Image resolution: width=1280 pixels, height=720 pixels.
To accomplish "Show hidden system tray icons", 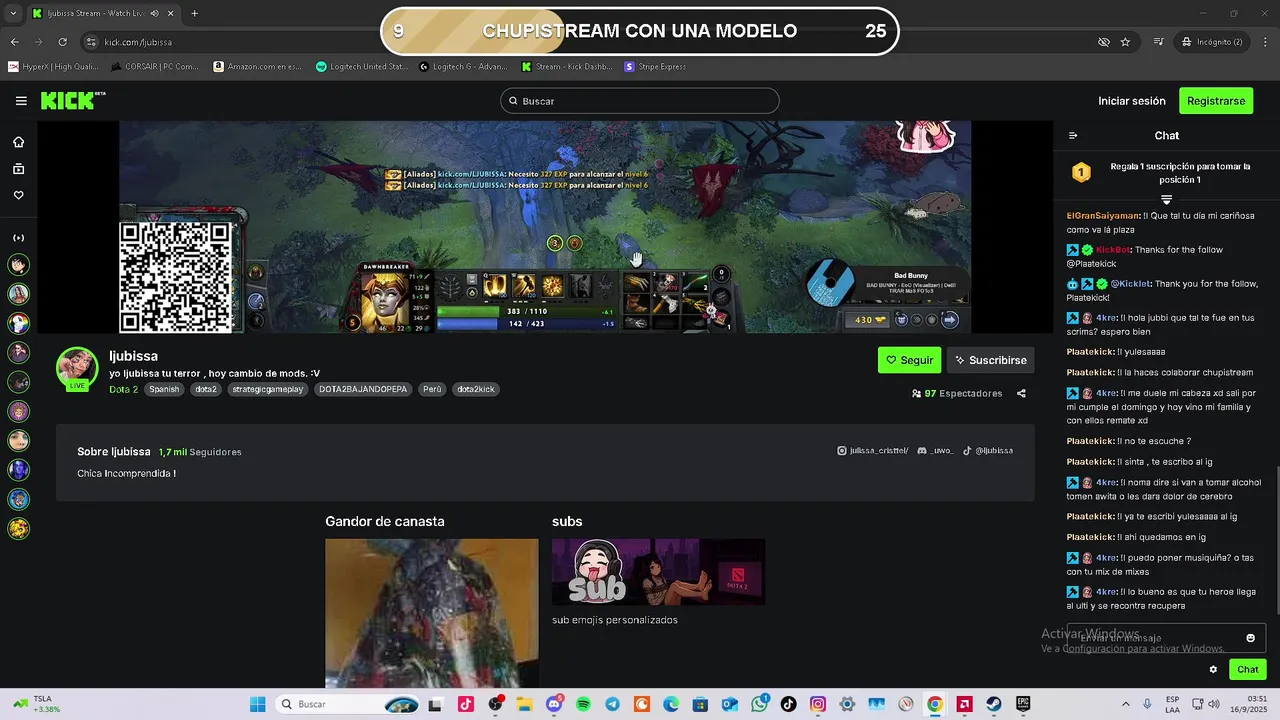I will [1126, 704].
